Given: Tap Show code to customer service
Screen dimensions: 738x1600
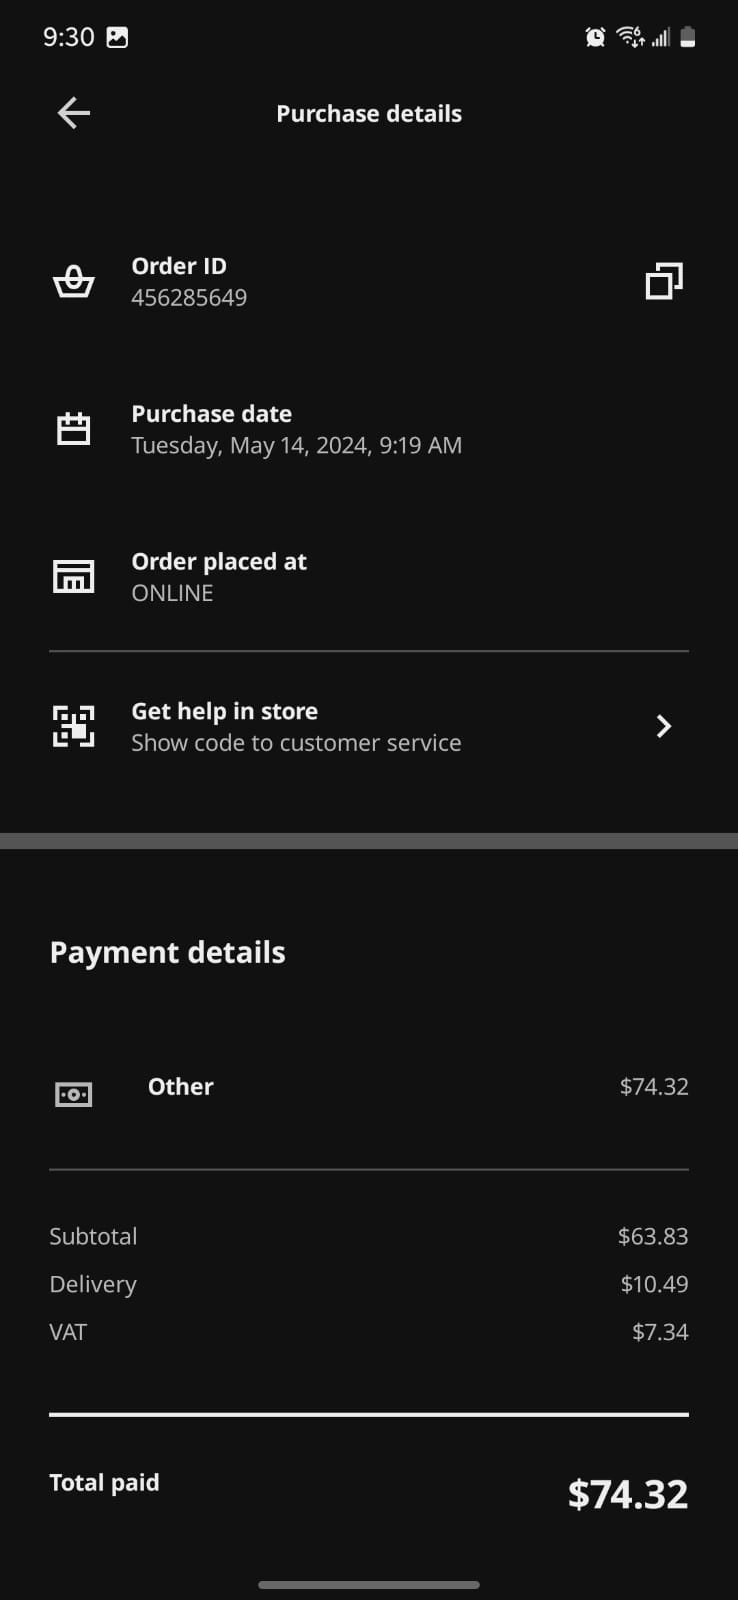Looking at the screenshot, I should 296,743.
